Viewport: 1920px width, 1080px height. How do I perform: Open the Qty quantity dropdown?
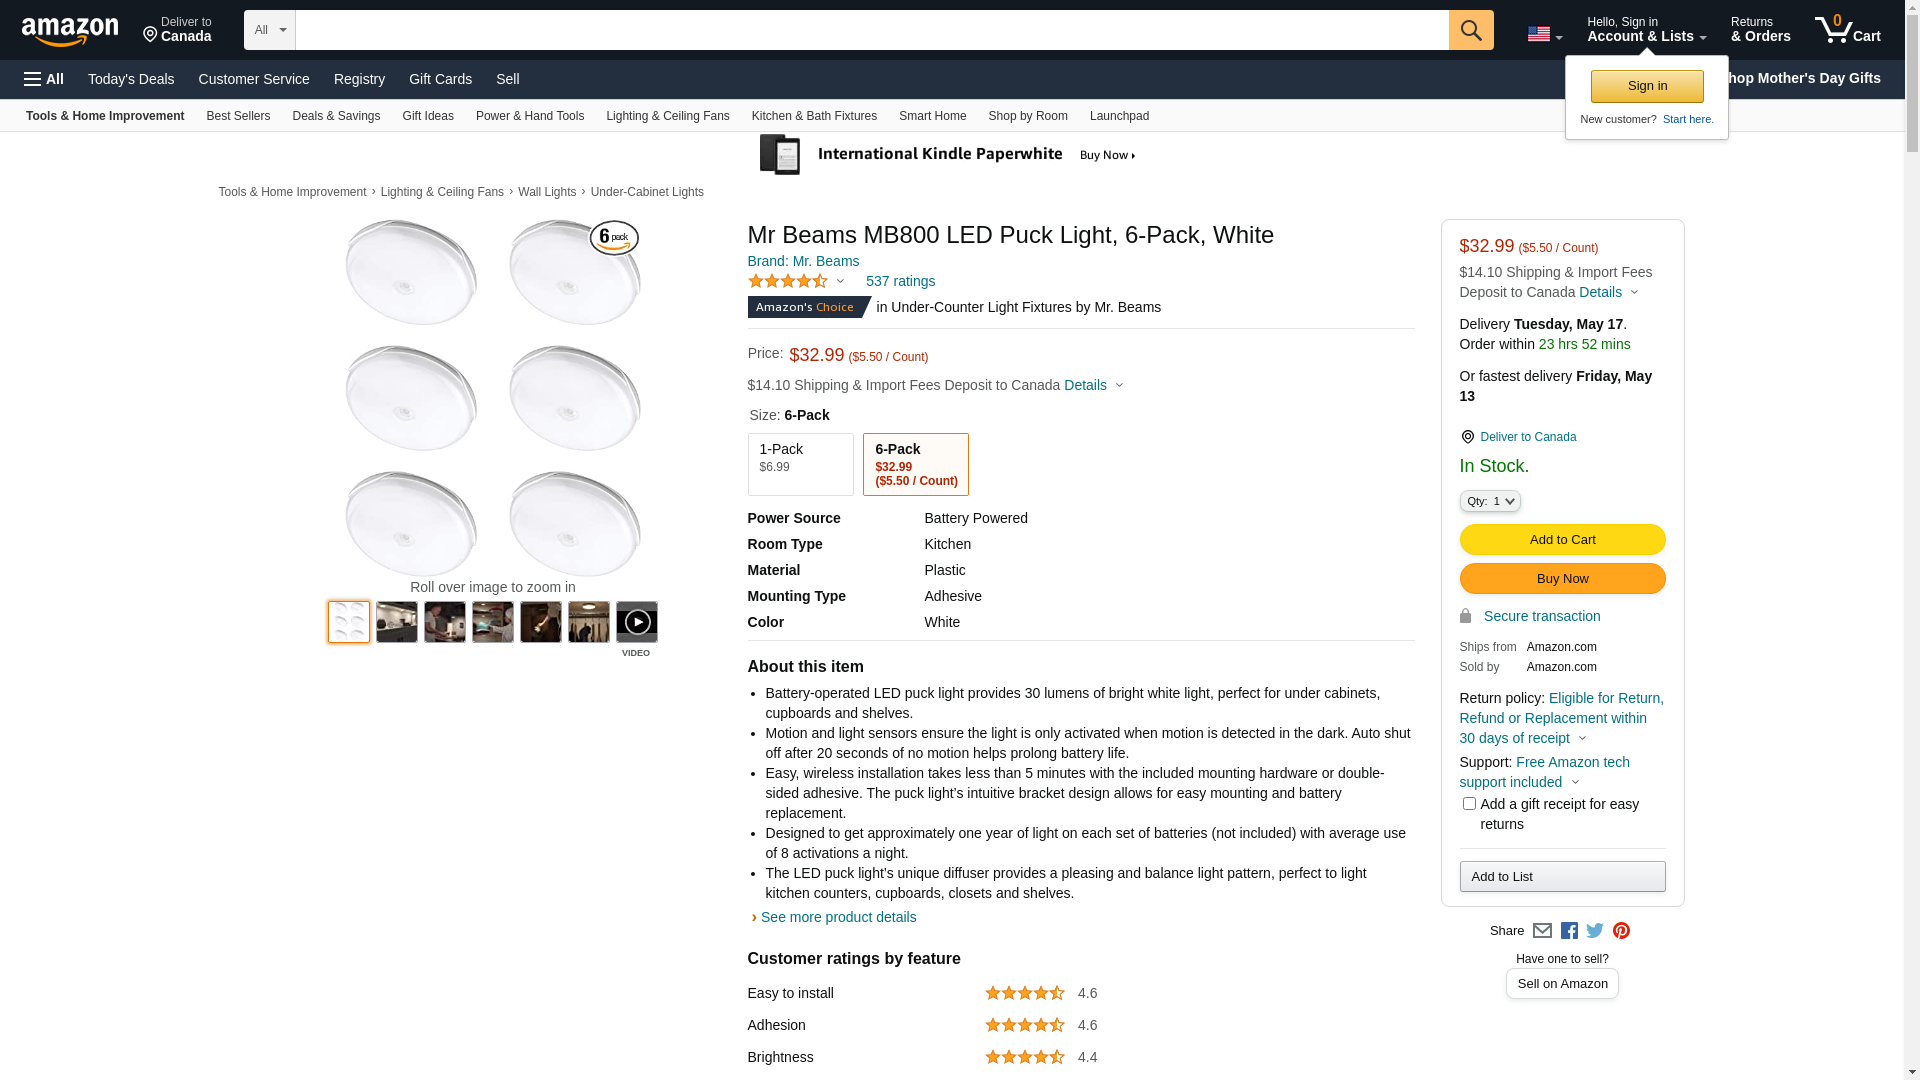tap(1490, 501)
